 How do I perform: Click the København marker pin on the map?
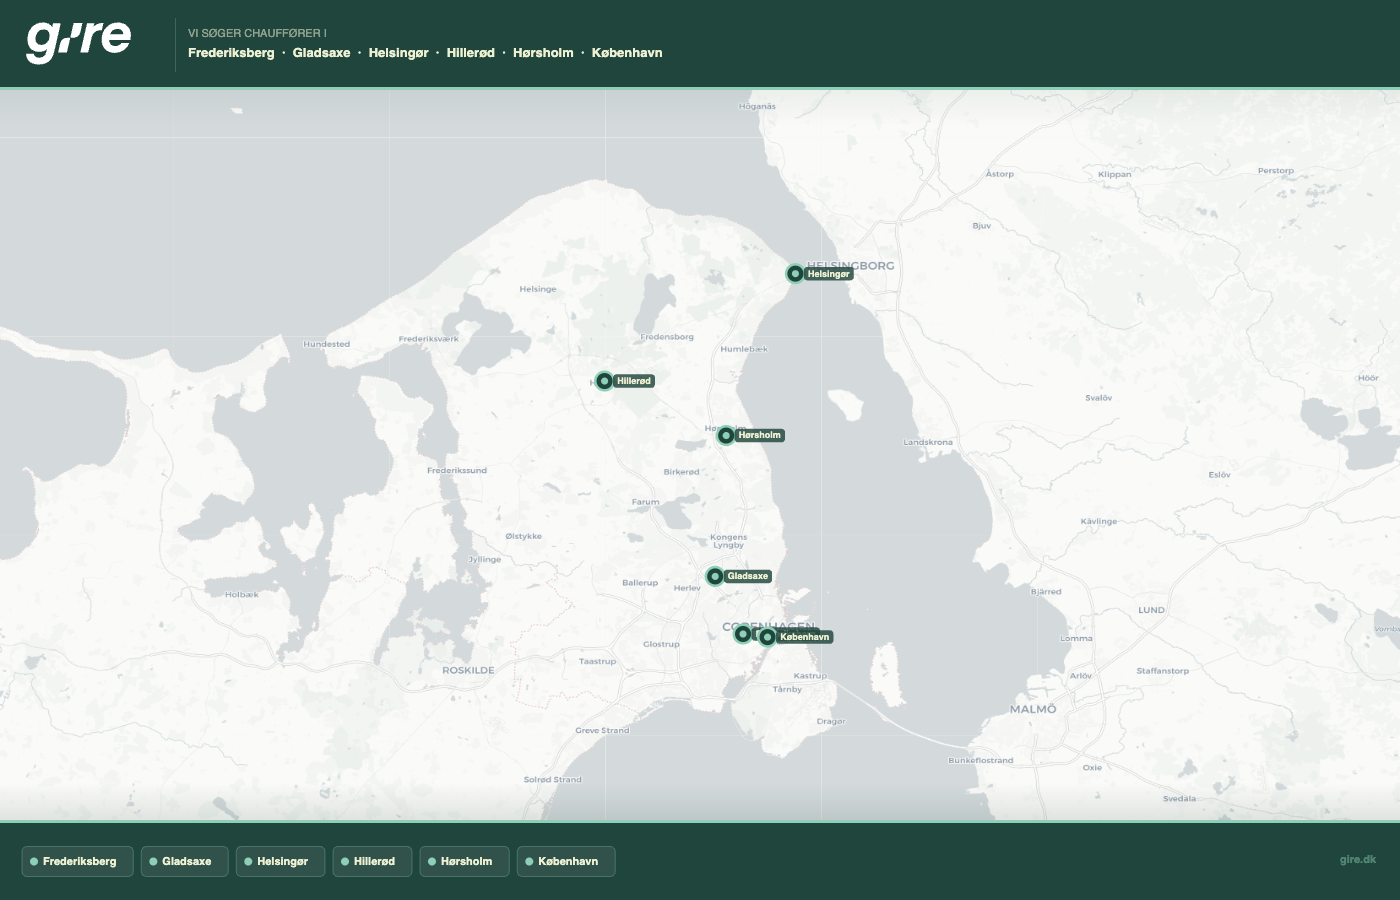point(767,637)
